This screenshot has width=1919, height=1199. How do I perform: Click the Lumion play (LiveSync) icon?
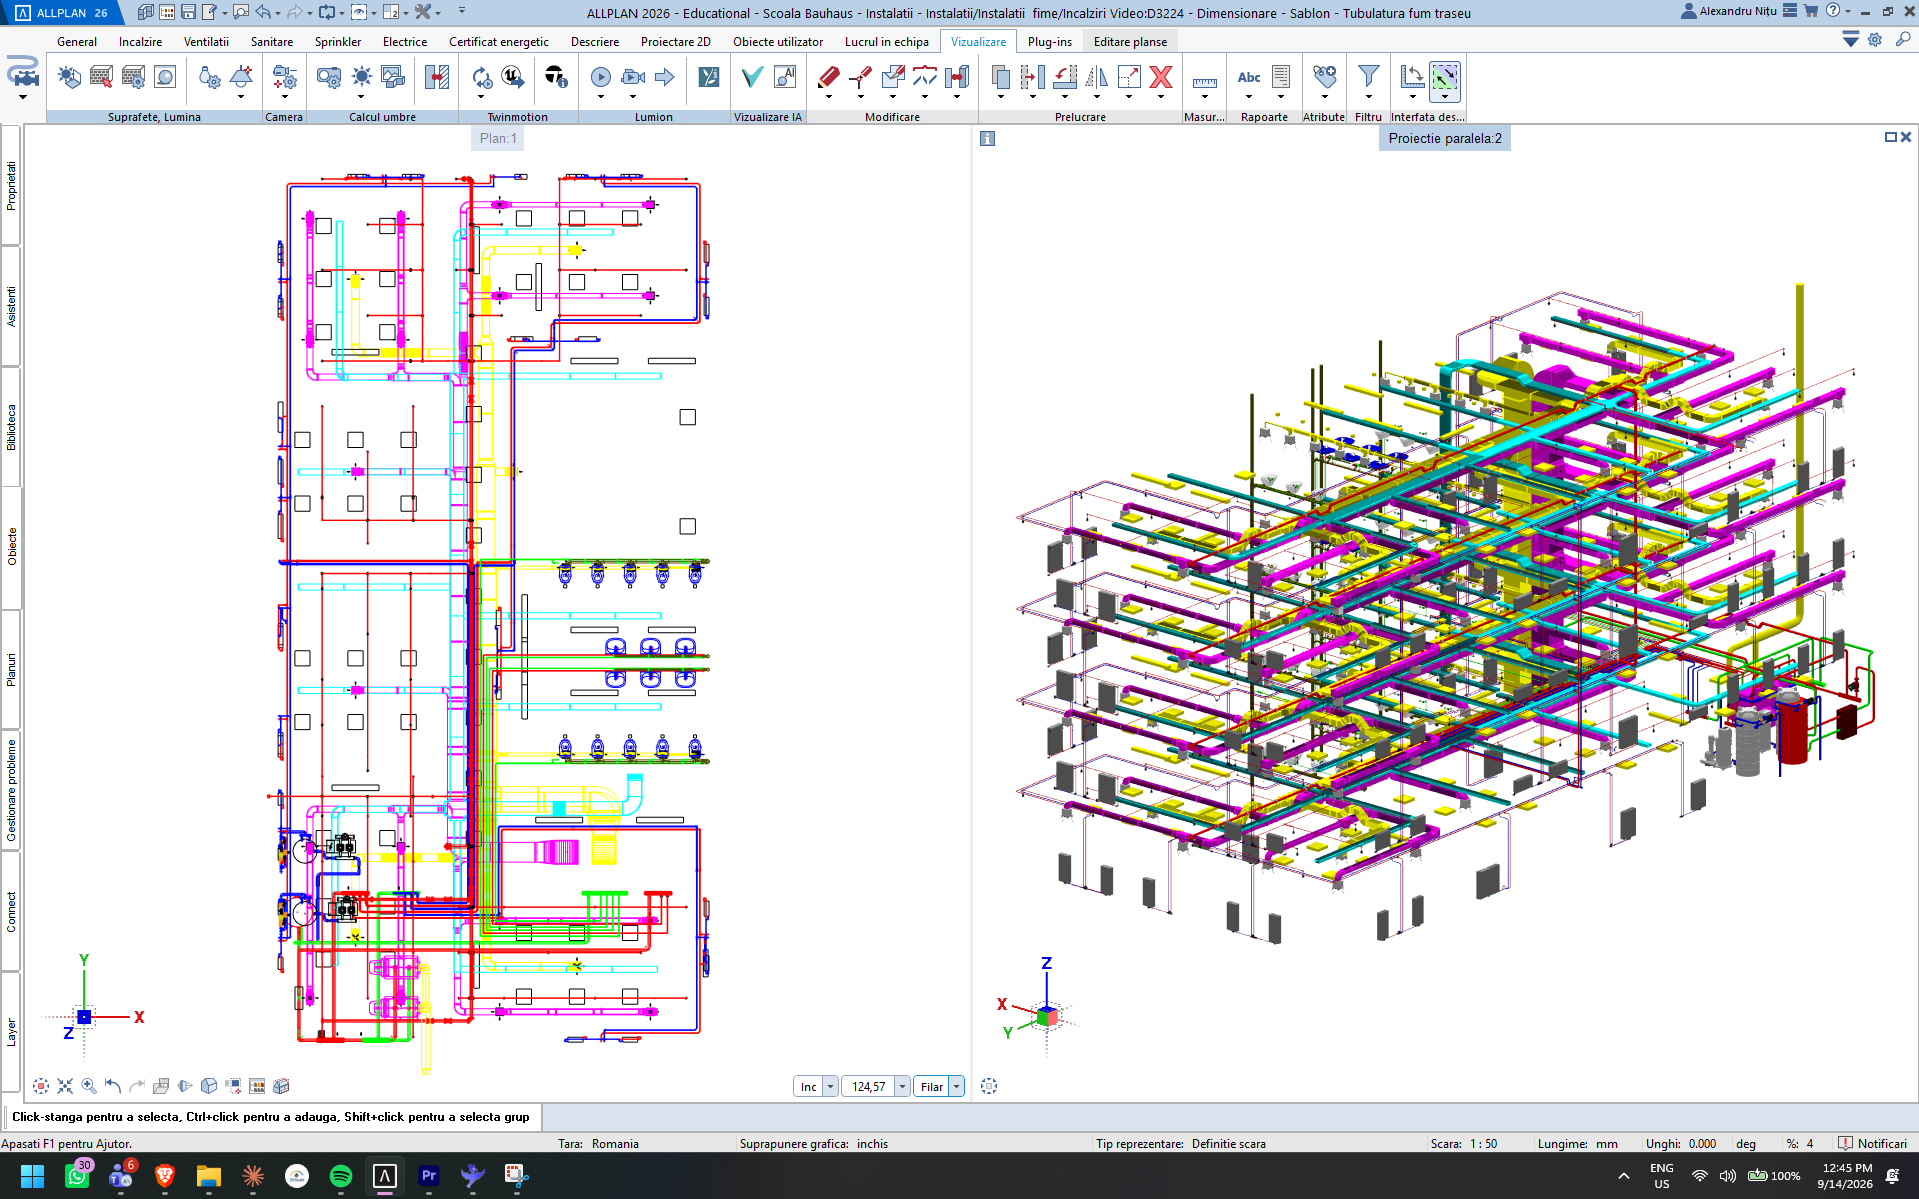pos(600,77)
